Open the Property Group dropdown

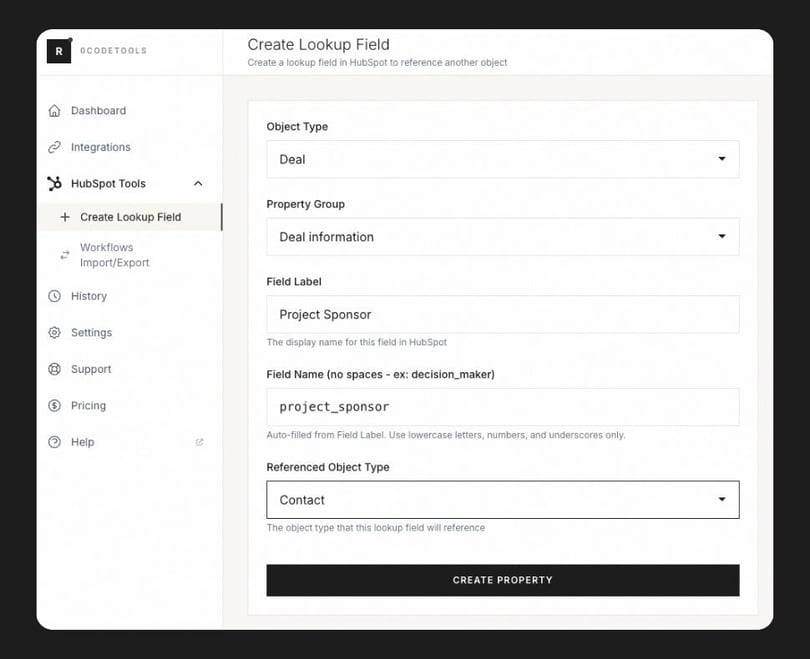pyautogui.click(x=502, y=237)
